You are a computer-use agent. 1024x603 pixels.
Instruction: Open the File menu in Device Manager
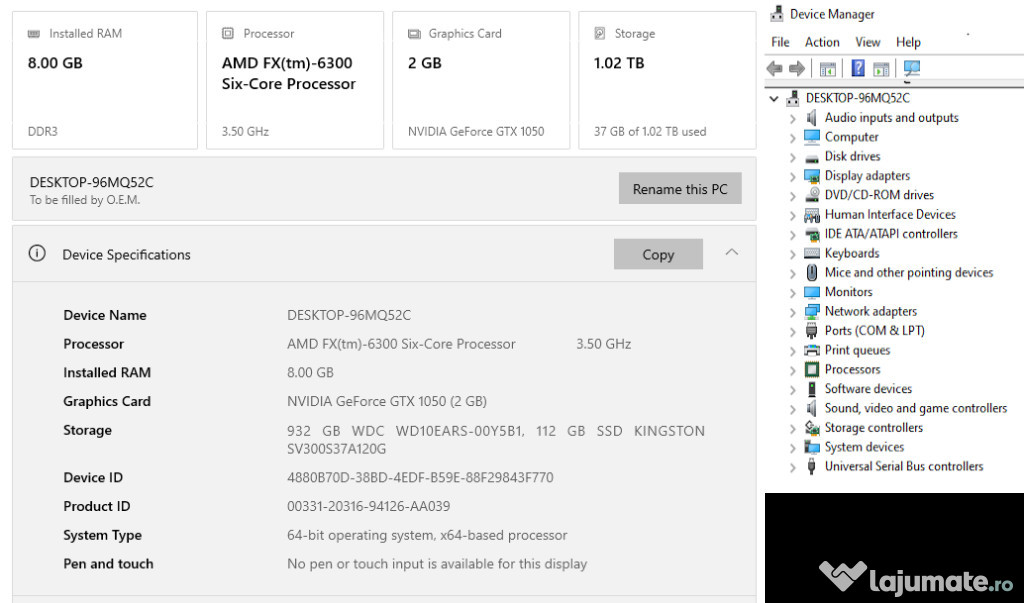pyautogui.click(x=780, y=42)
